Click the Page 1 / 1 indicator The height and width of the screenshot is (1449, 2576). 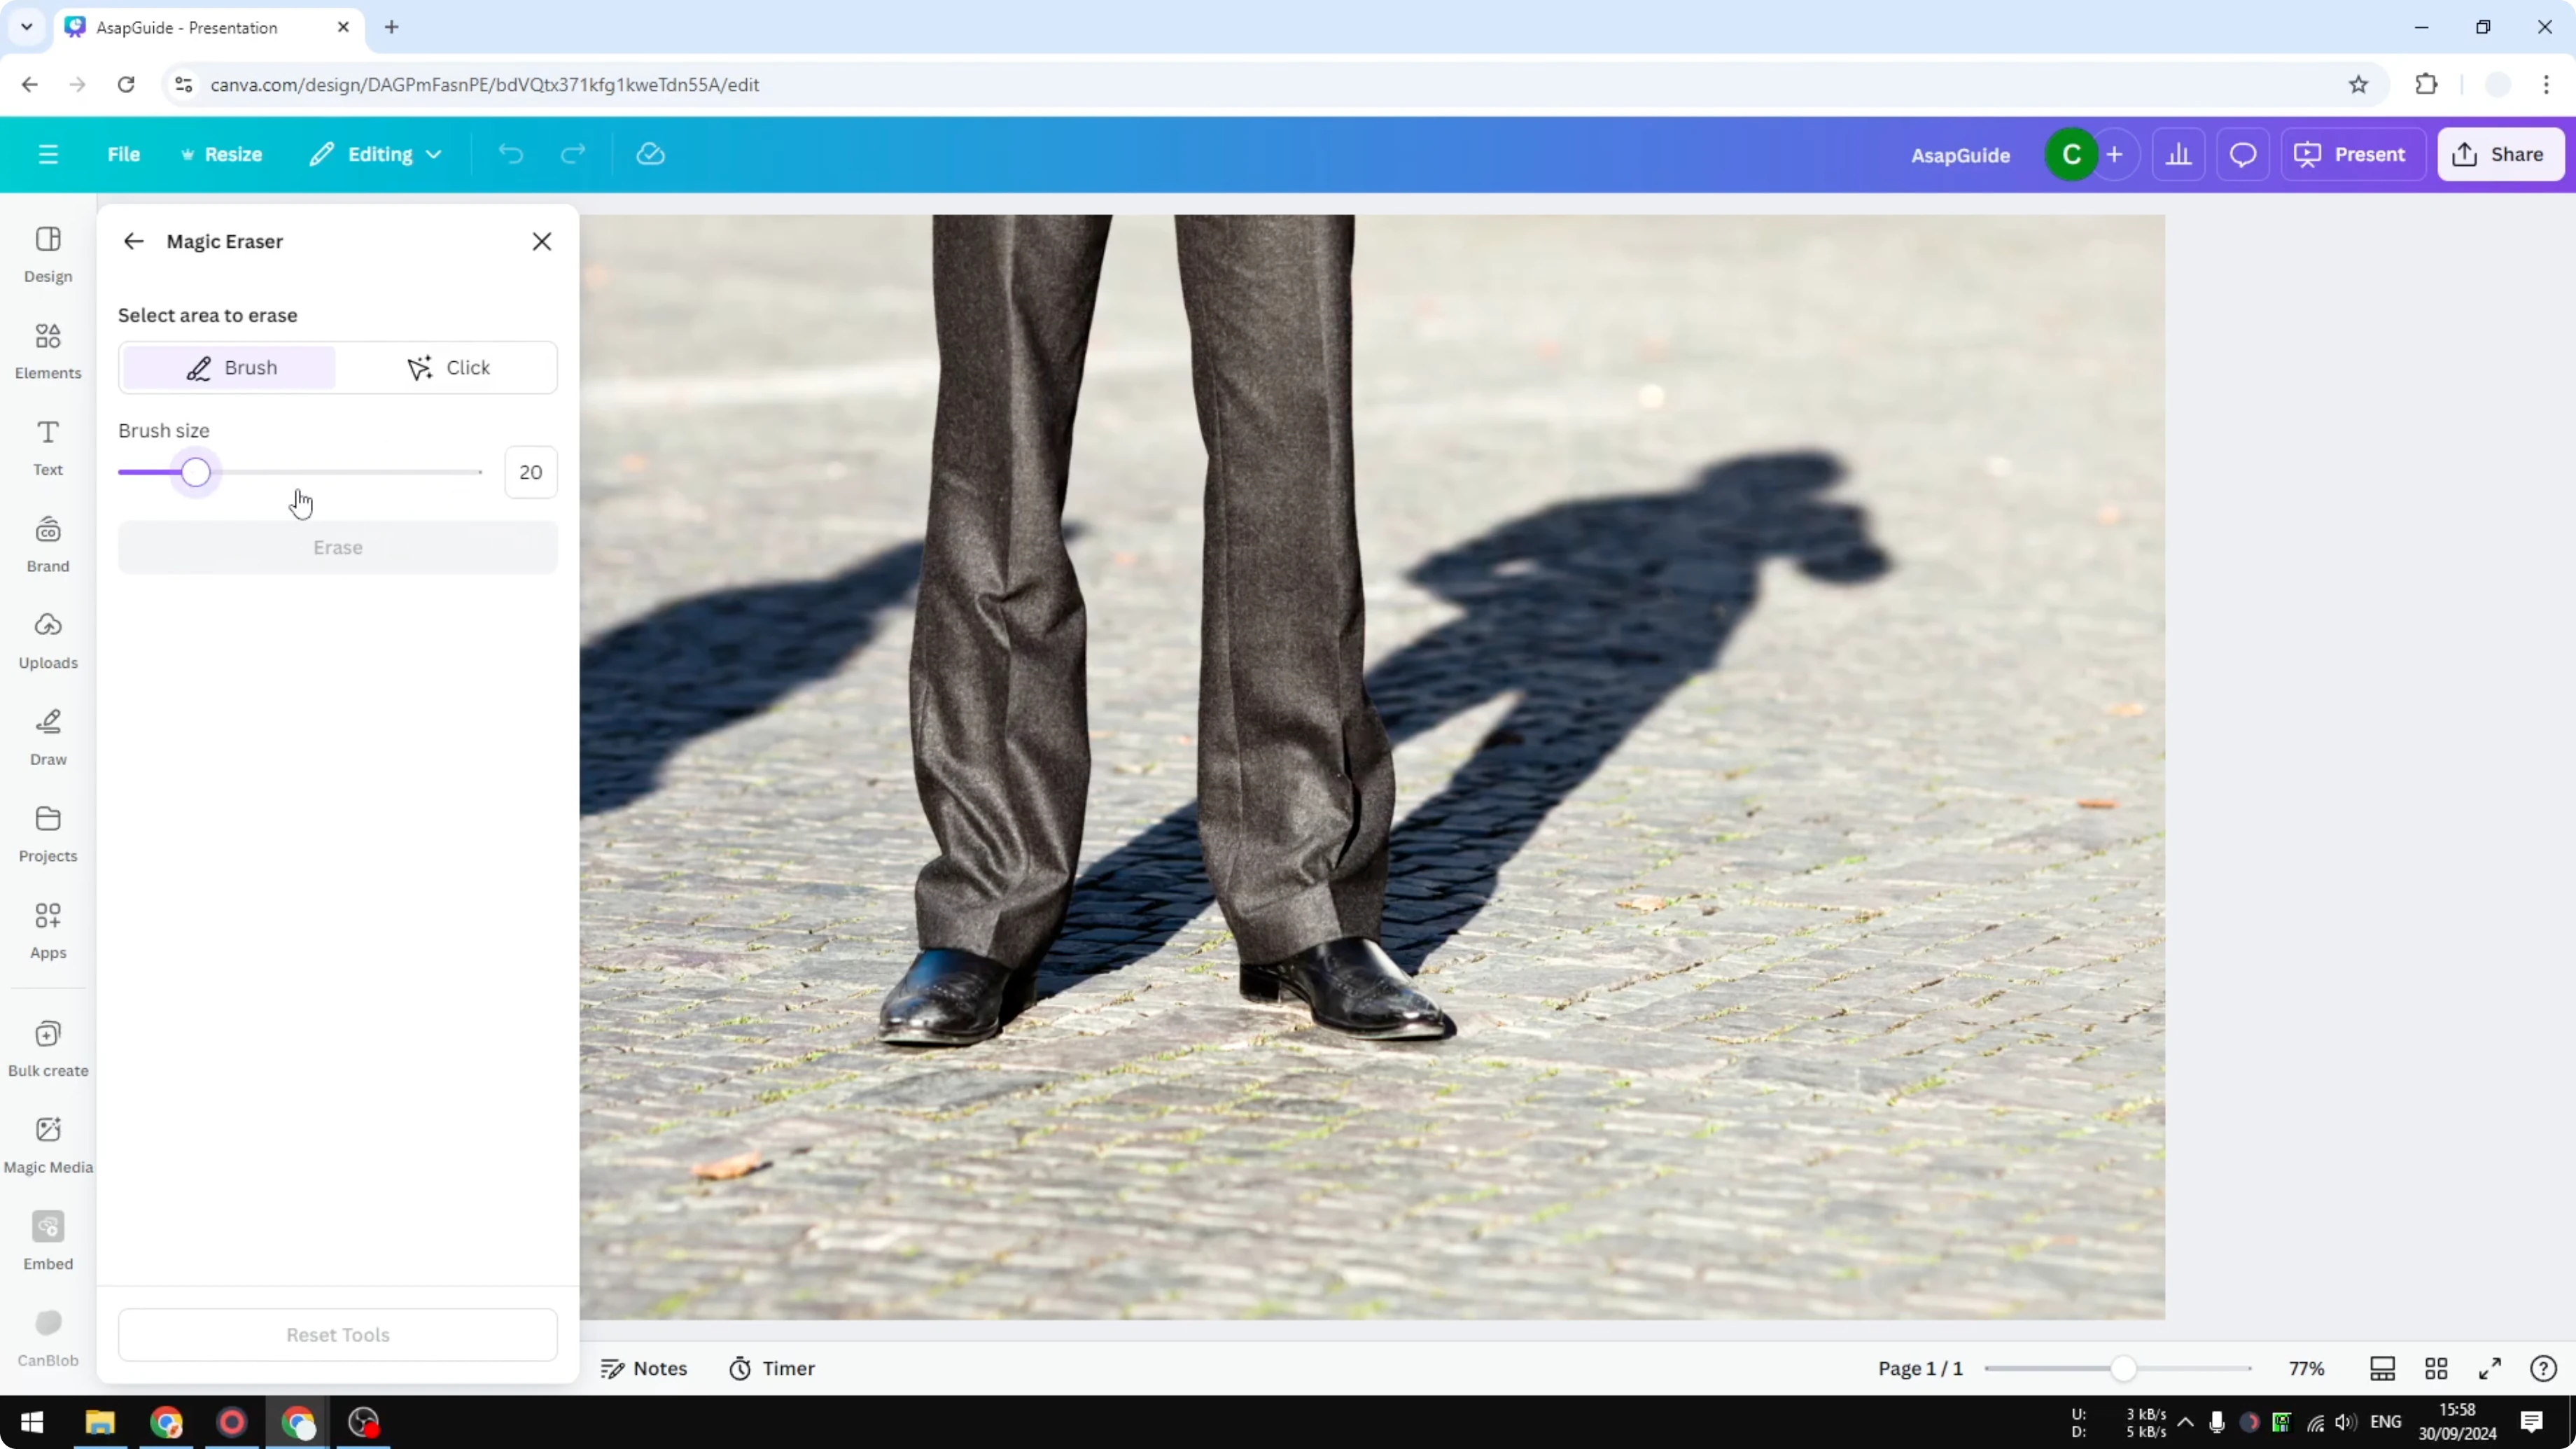click(x=1920, y=1368)
